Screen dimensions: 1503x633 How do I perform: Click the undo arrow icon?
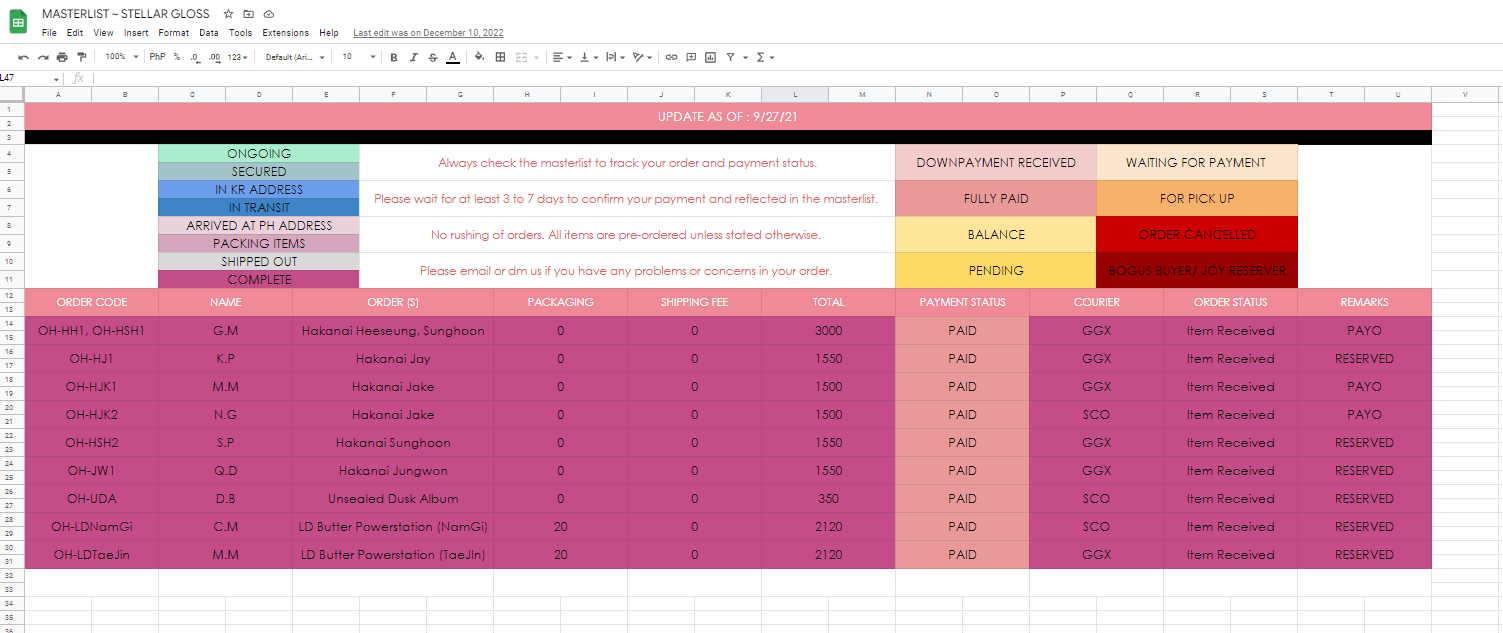pos(23,57)
